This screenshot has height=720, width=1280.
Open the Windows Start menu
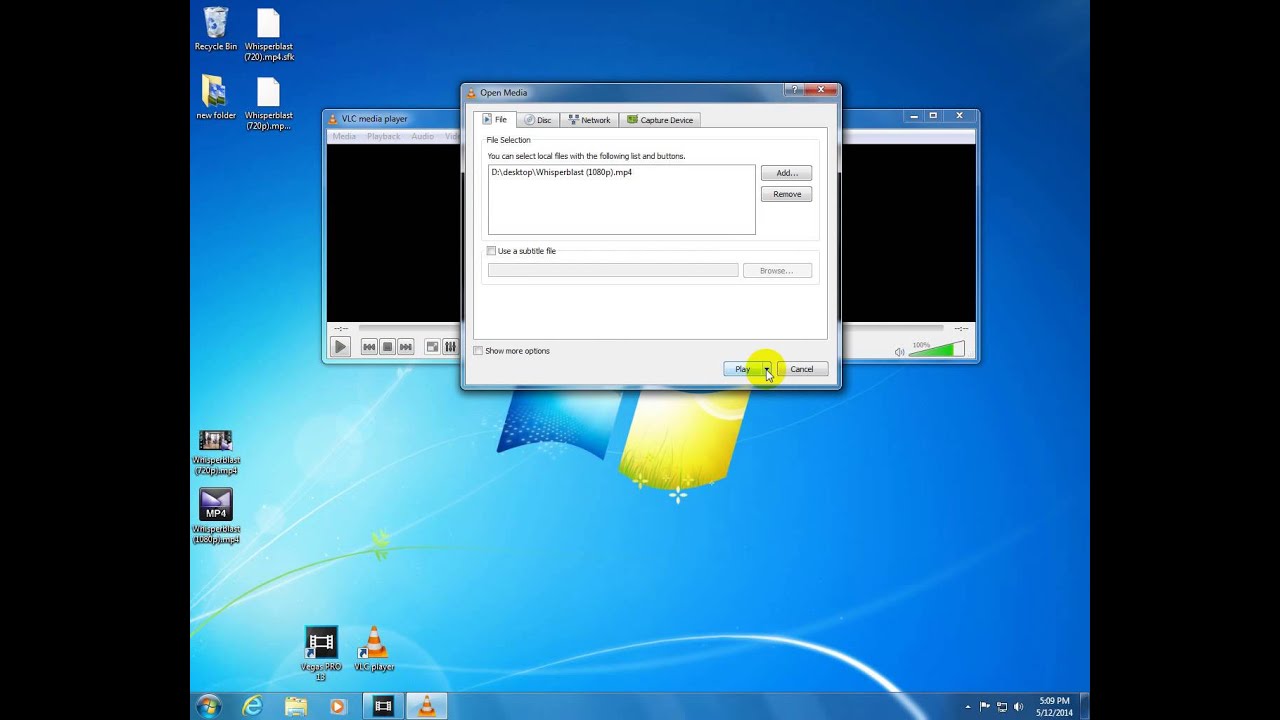click(x=209, y=706)
